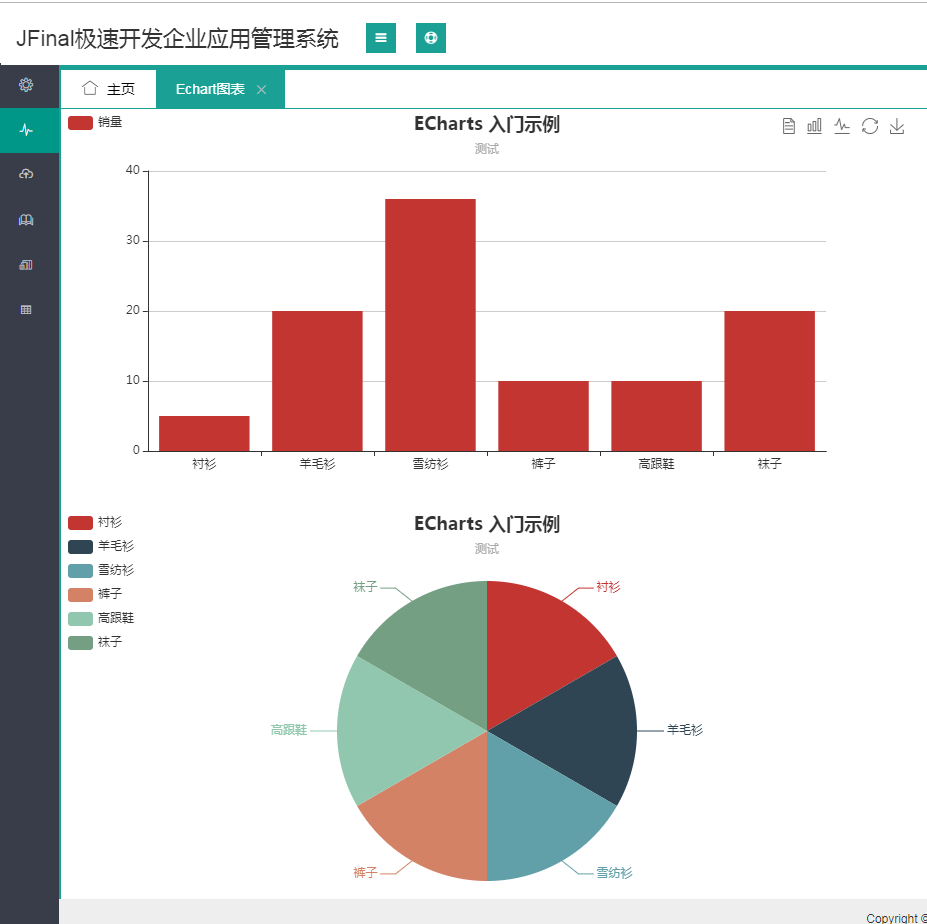The image size is (927, 924).
Task: Open the data view for the chart
Action: (x=789, y=126)
